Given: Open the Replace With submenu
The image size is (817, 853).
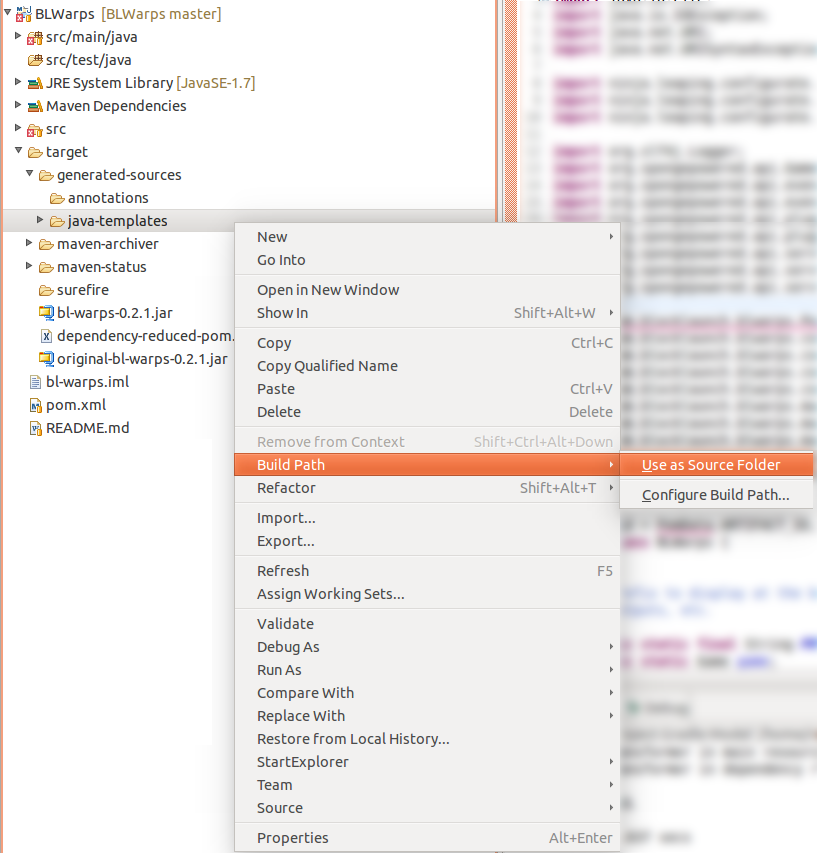Looking at the screenshot, I should (x=427, y=716).
